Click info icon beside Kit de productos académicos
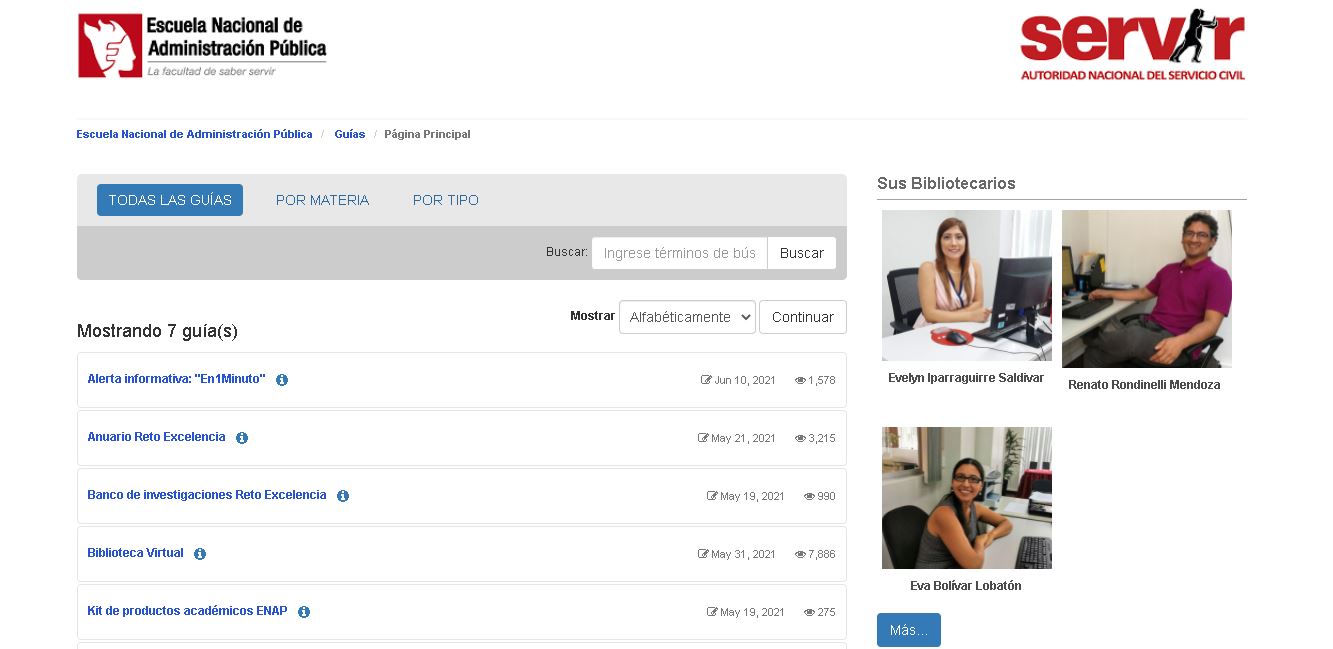The height and width of the screenshot is (649, 1333). pyautogui.click(x=304, y=612)
